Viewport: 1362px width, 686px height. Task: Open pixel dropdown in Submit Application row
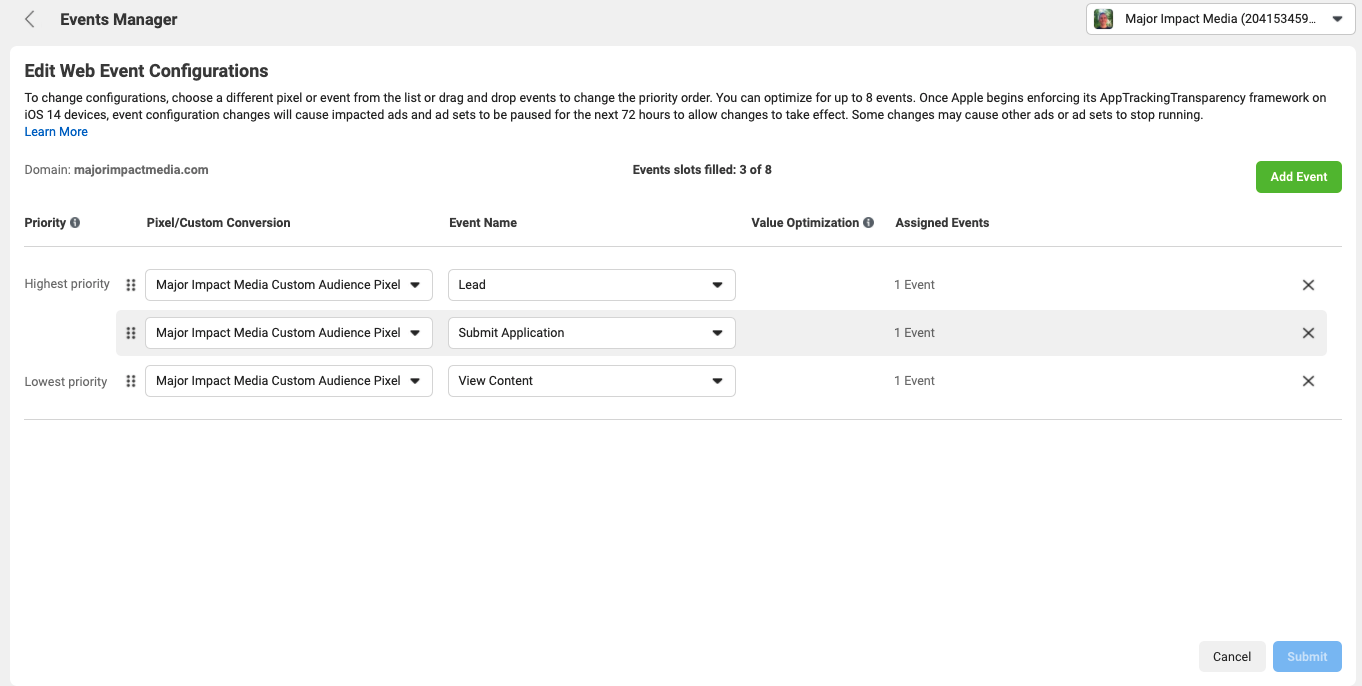[289, 333]
